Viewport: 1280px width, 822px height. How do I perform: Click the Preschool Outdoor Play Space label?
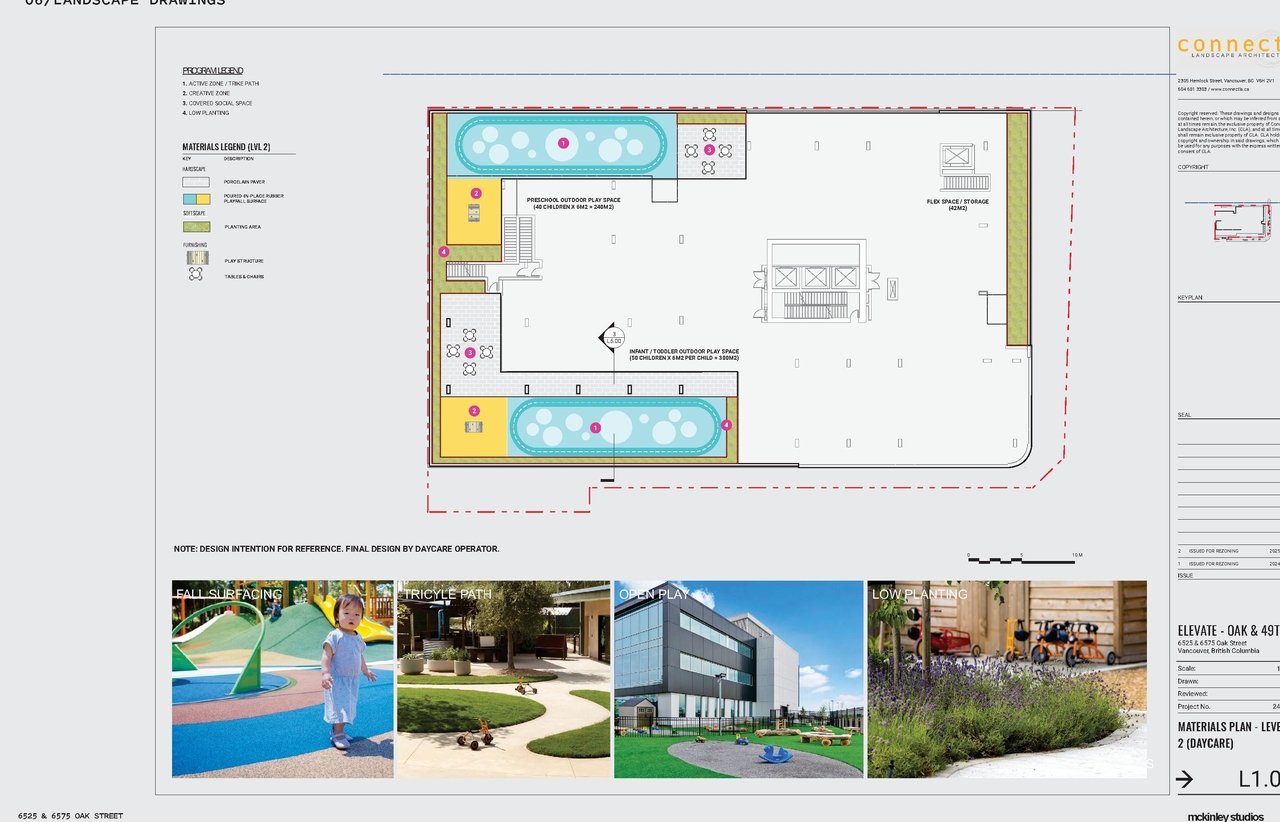tap(574, 203)
